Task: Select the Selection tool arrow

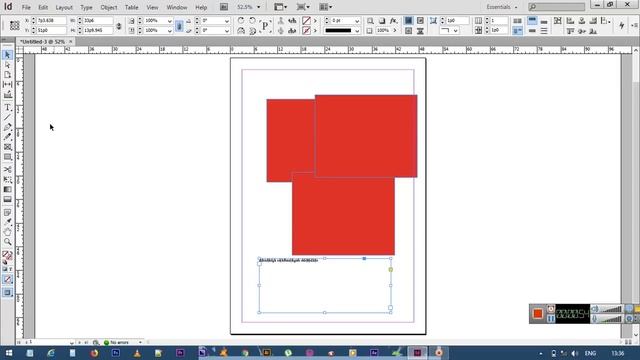Action: point(7,55)
